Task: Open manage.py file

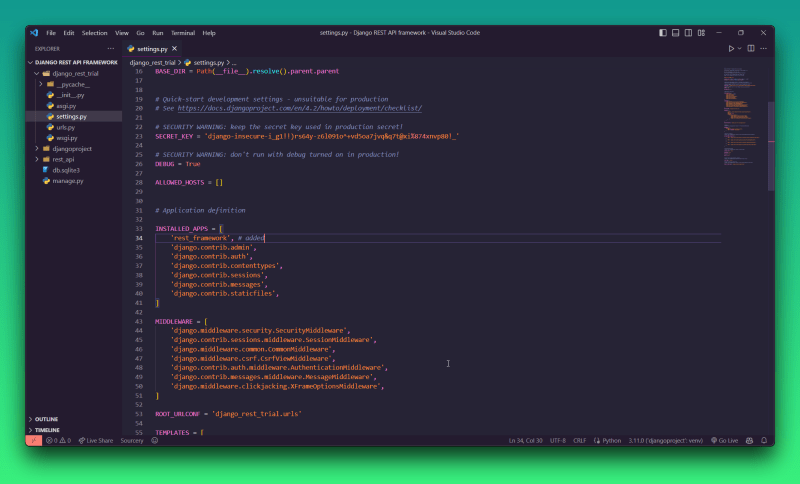Action: (73, 181)
